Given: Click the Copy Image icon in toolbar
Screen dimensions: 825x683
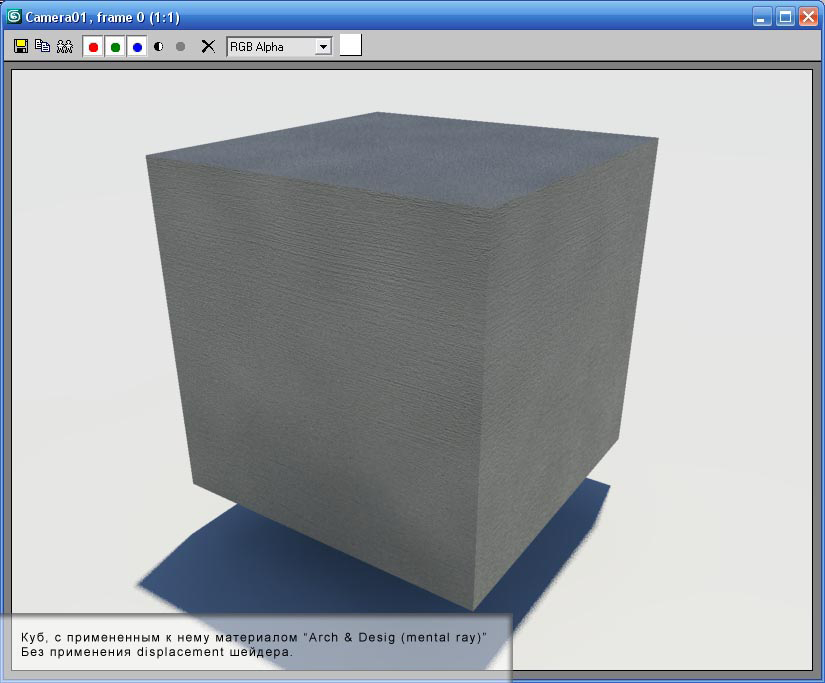Looking at the screenshot, I should 42,46.
